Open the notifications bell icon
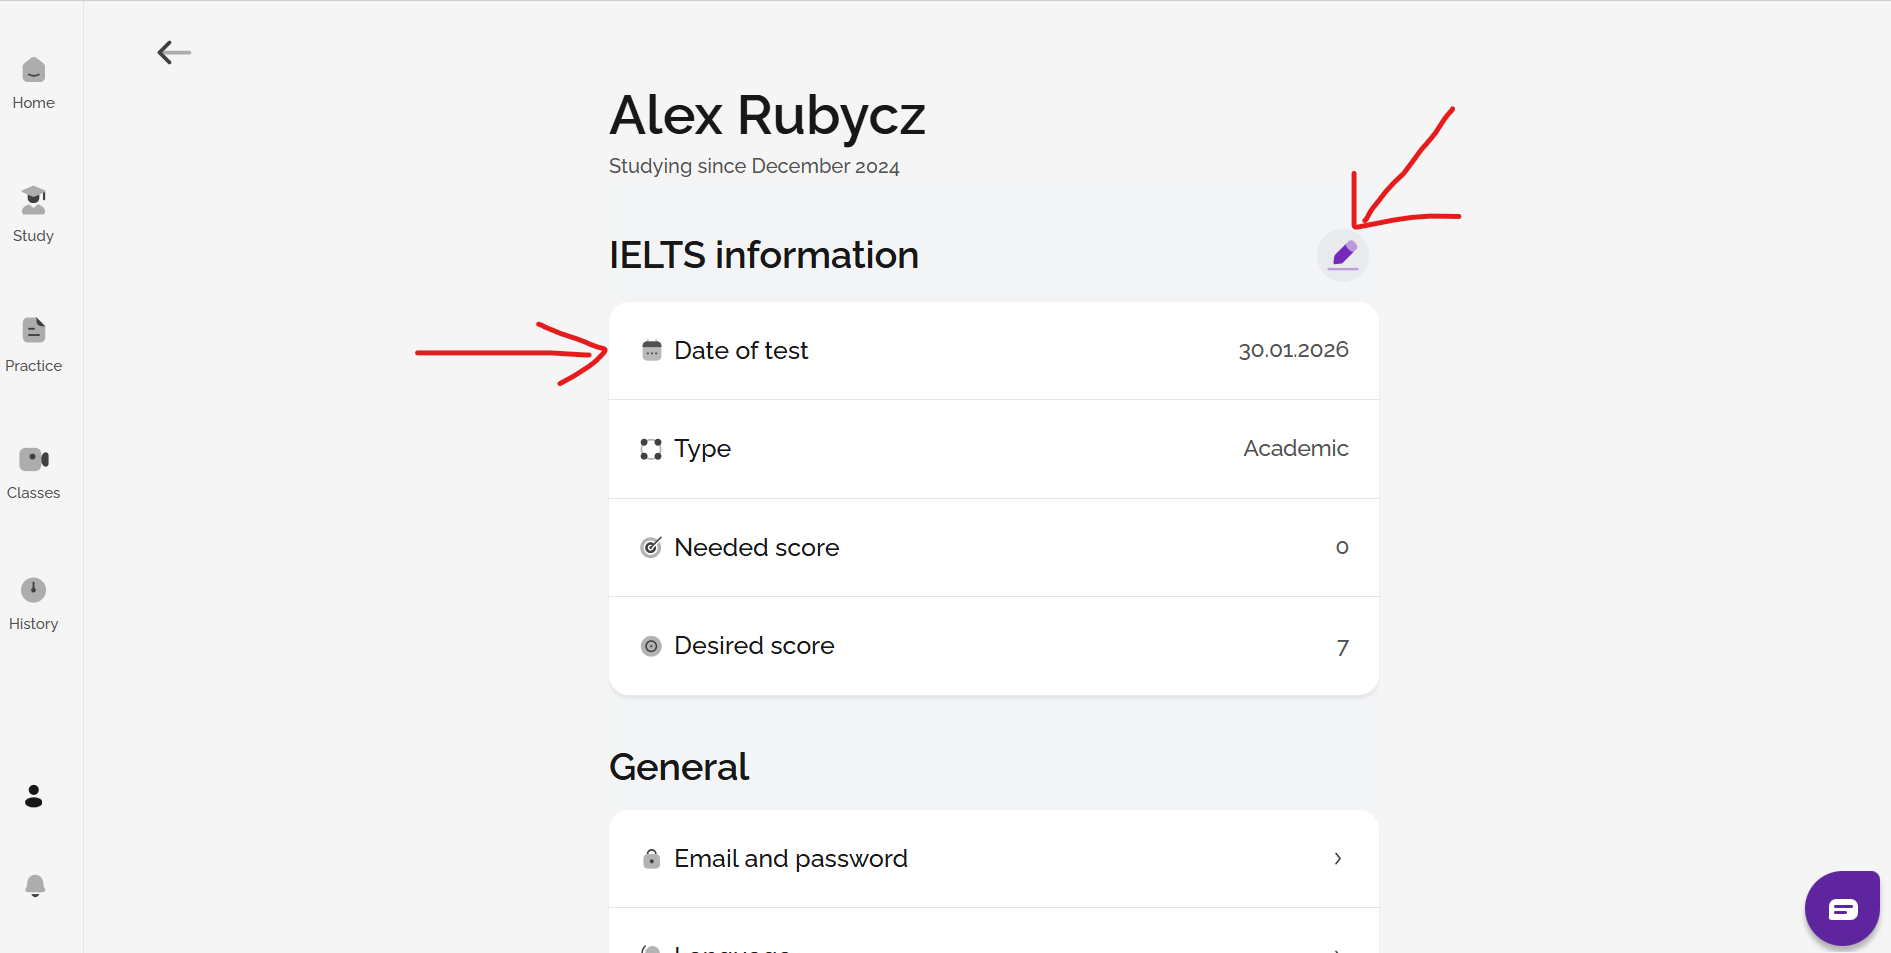 (35, 886)
